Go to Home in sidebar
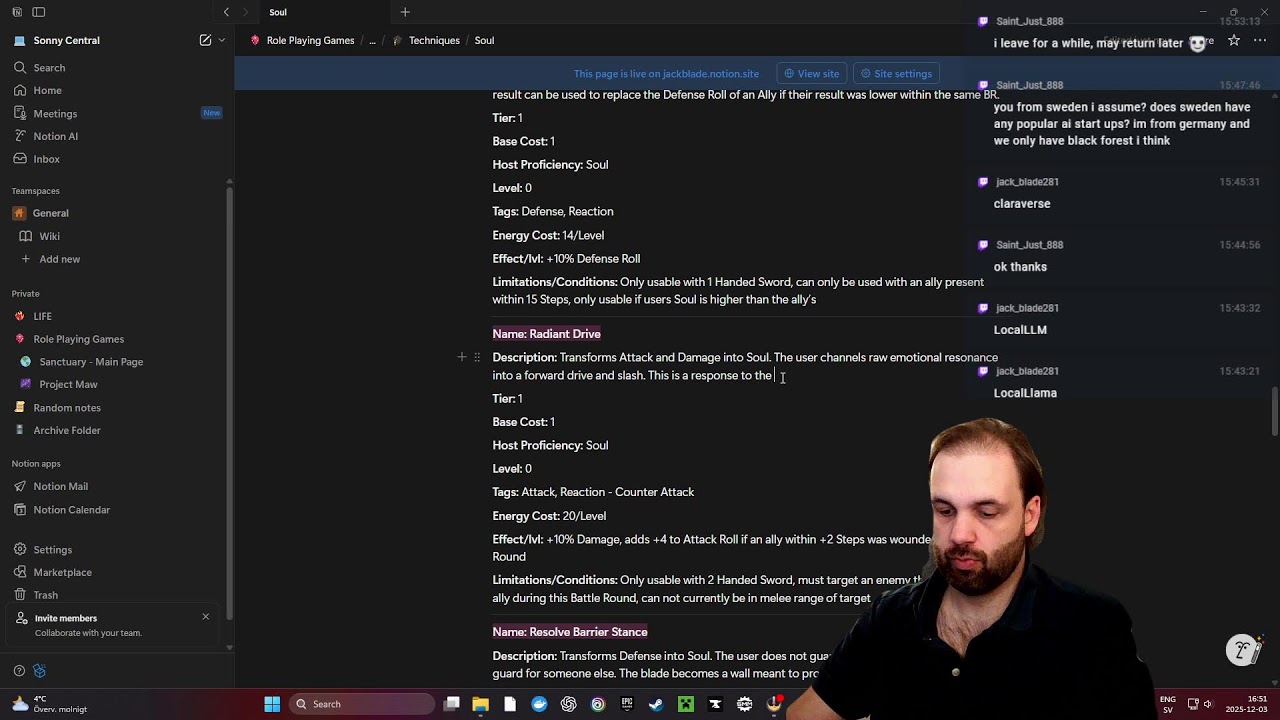This screenshot has height=720, width=1280. [47, 90]
